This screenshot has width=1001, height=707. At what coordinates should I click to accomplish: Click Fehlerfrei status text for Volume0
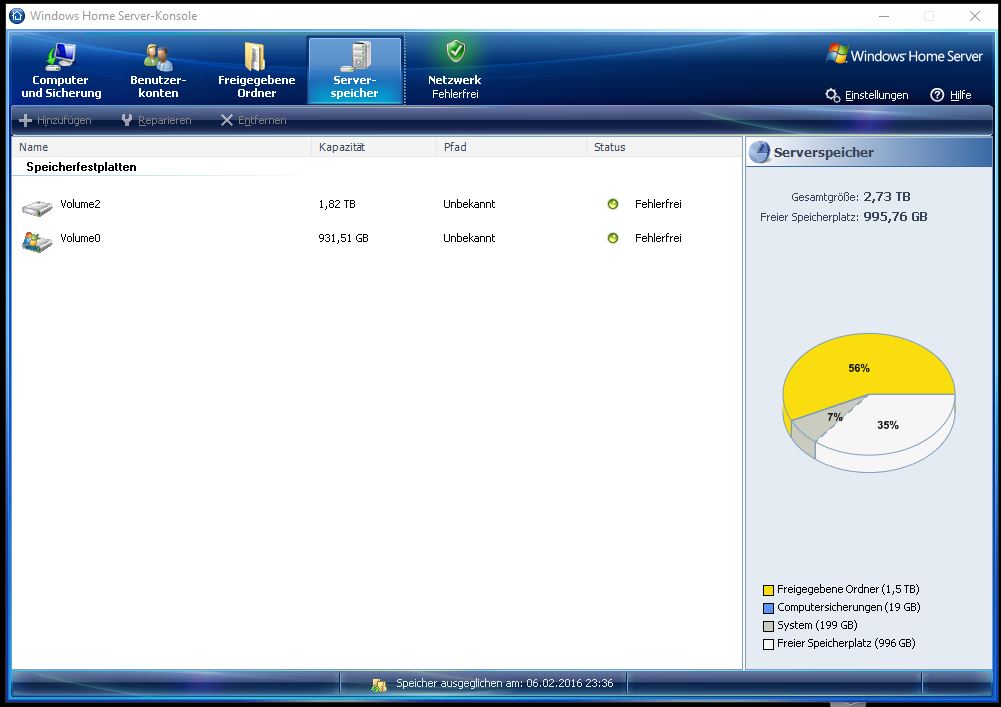[x=658, y=238]
